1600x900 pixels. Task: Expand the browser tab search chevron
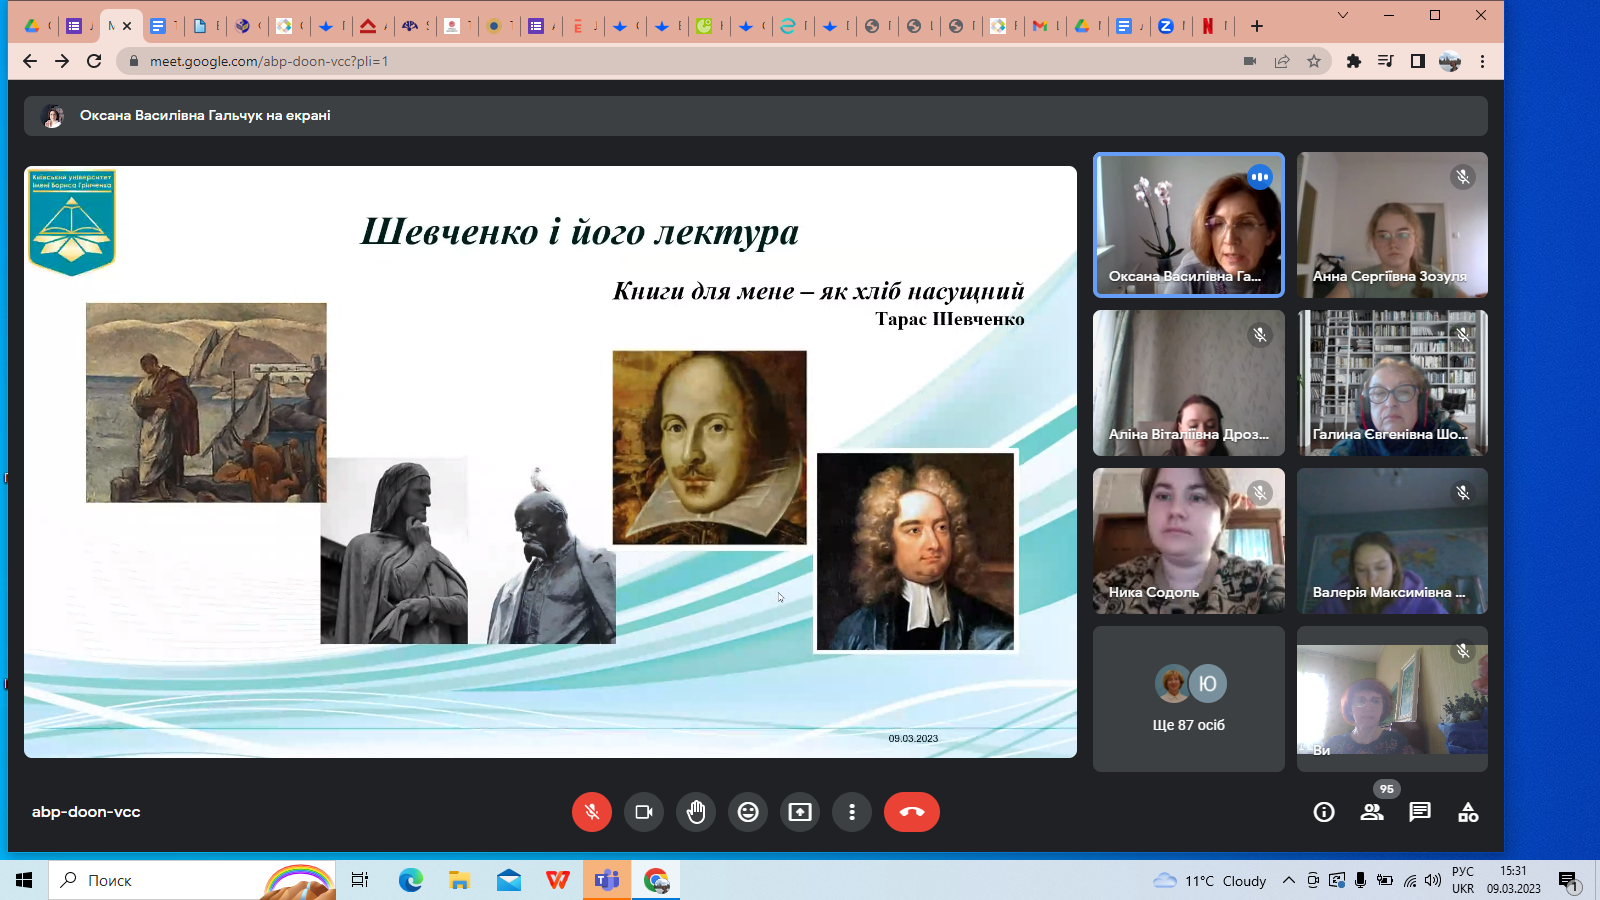coord(1343,15)
